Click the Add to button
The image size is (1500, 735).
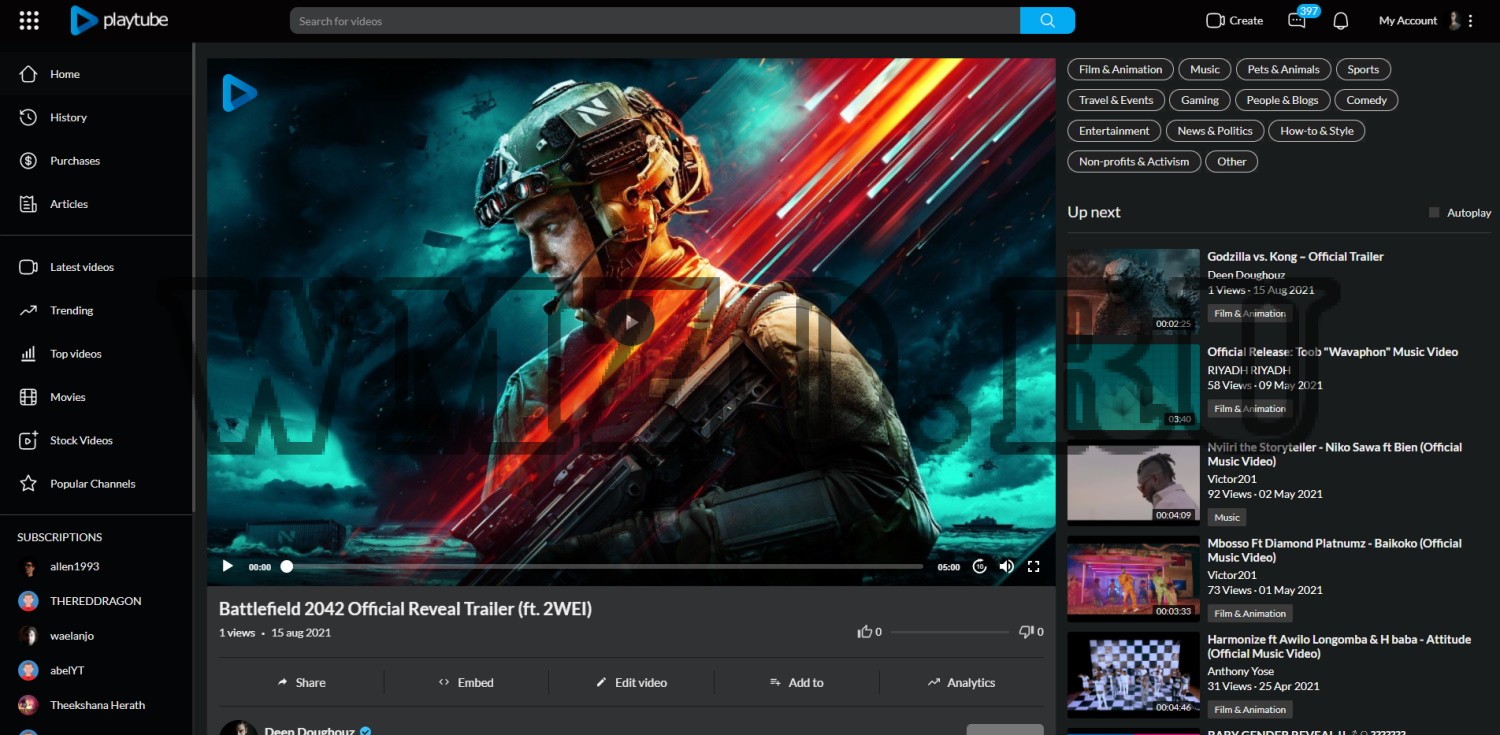point(796,683)
